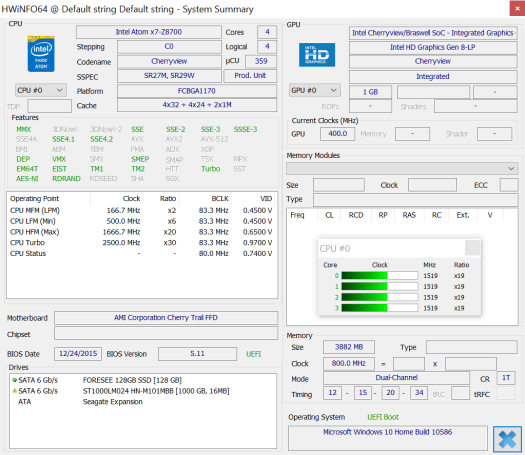Image resolution: width=525 pixels, height=455 pixels.
Task: Click the Stepping field C0
Action: click(x=169, y=47)
